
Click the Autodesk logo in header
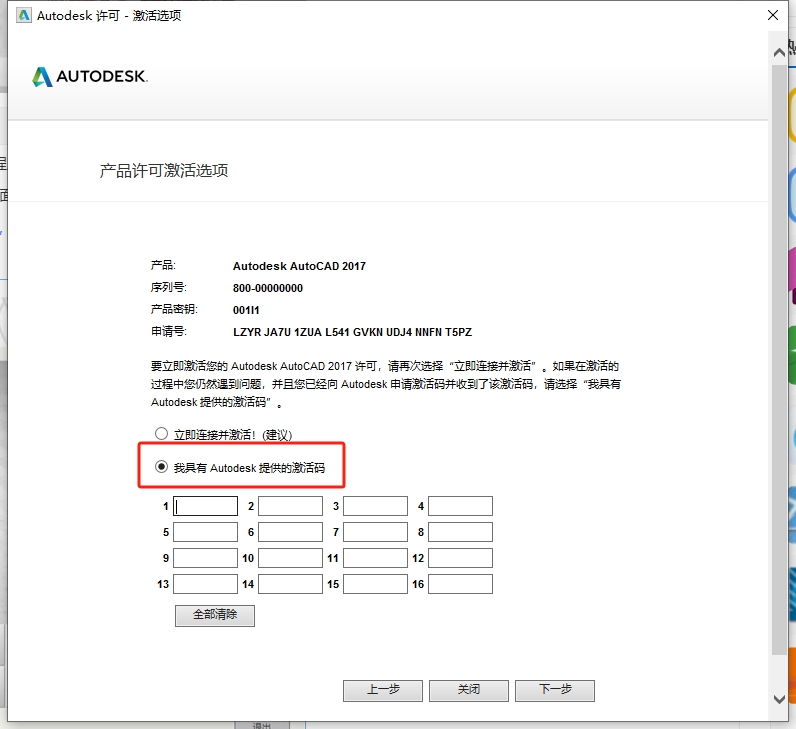pyautogui.click(x=90, y=77)
